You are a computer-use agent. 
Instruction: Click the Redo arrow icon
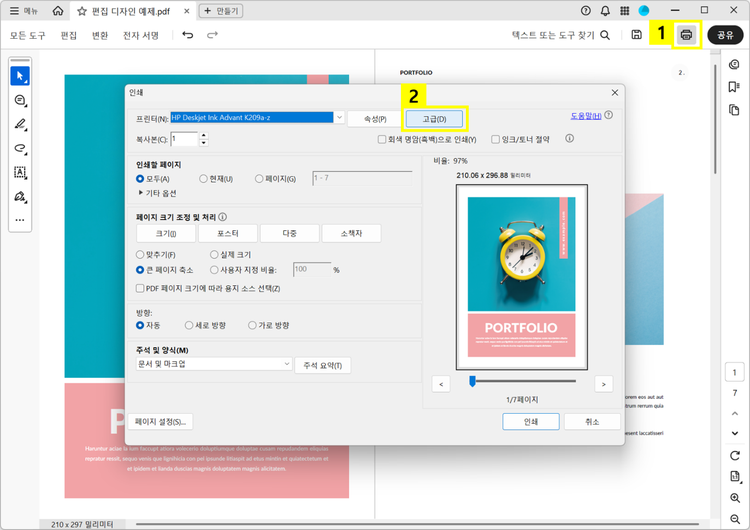[x=212, y=35]
